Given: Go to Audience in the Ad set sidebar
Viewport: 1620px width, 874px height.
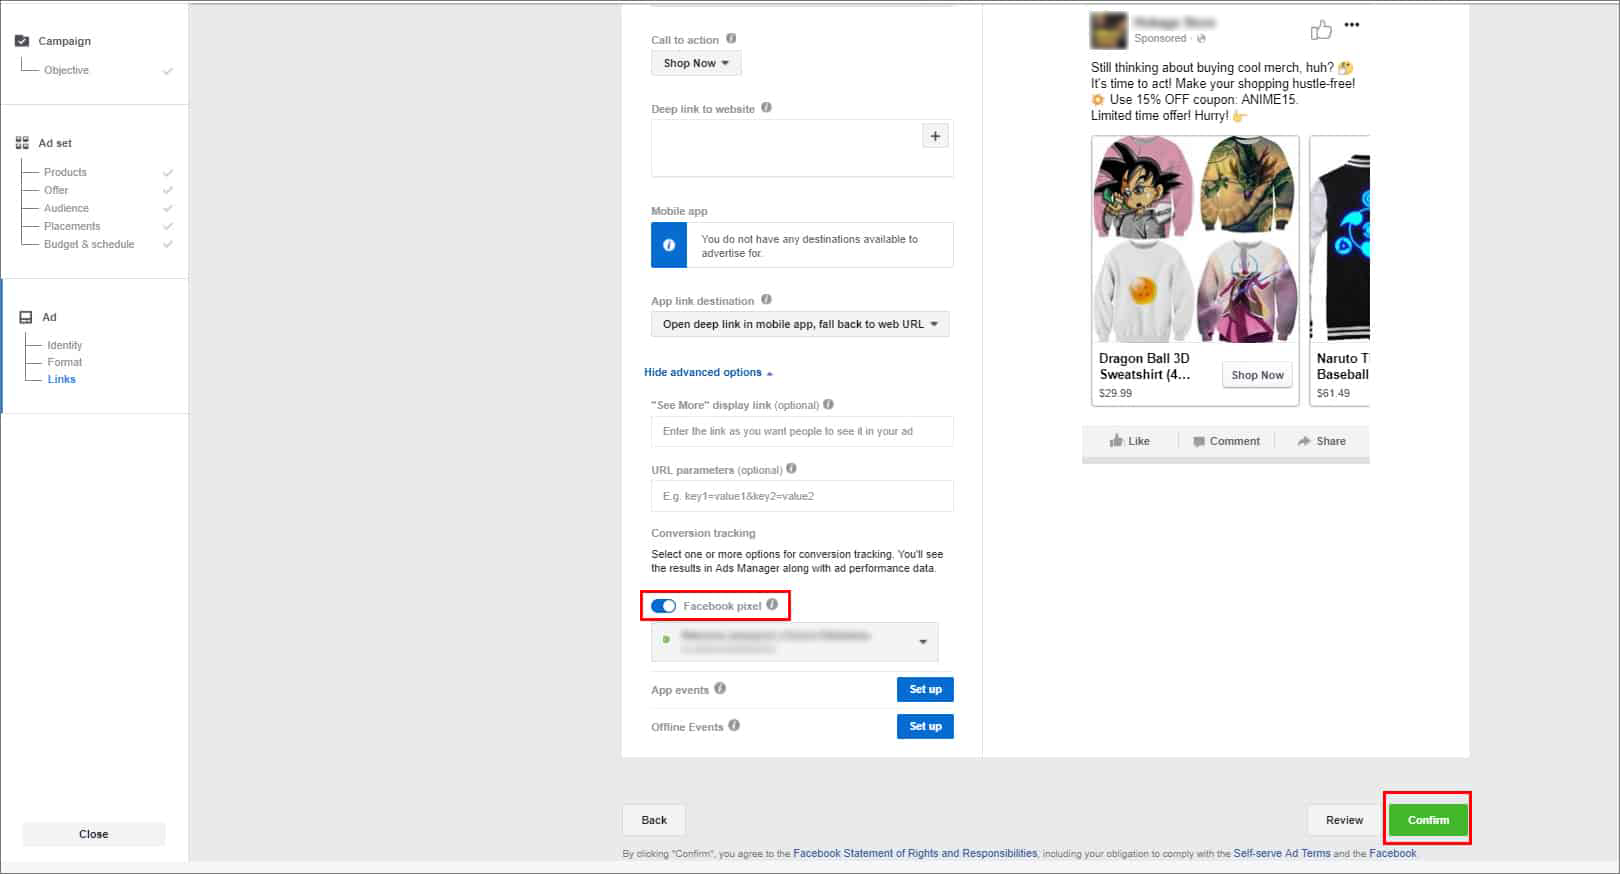Looking at the screenshot, I should [66, 208].
